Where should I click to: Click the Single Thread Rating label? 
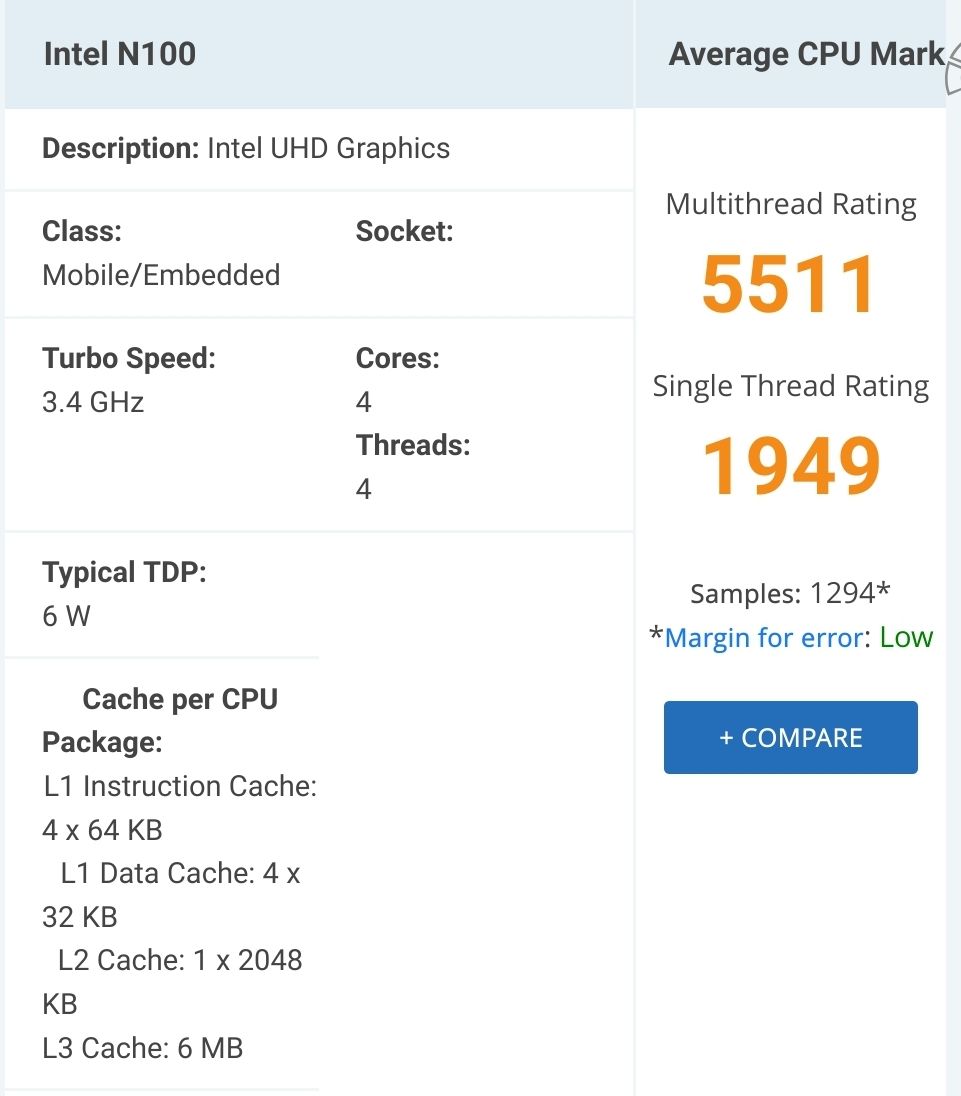pos(790,386)
